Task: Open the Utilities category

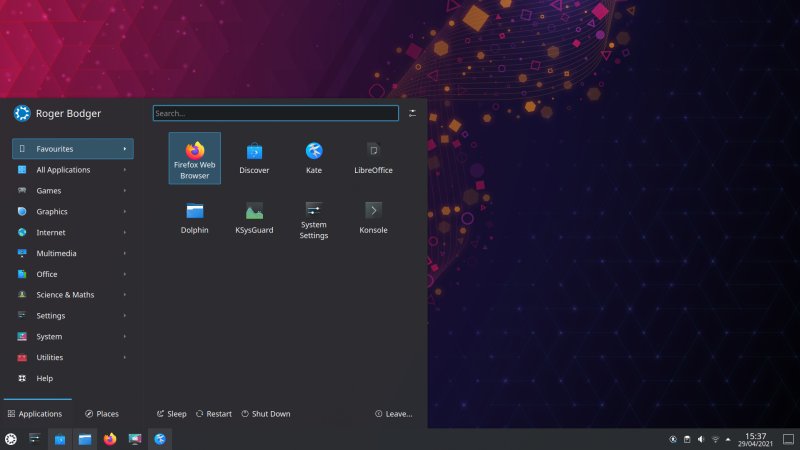Action: click(72, 358)
